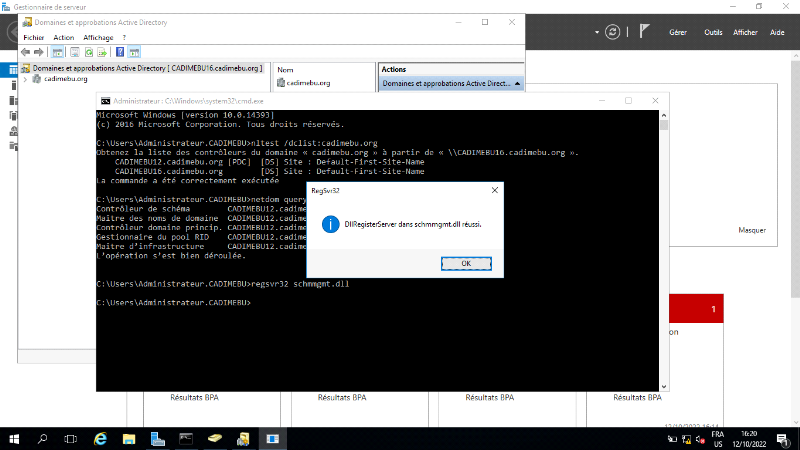Click the taskbar search magnifier icon
This screenshot has height=450, width=800.
click(x=43, y=438)
